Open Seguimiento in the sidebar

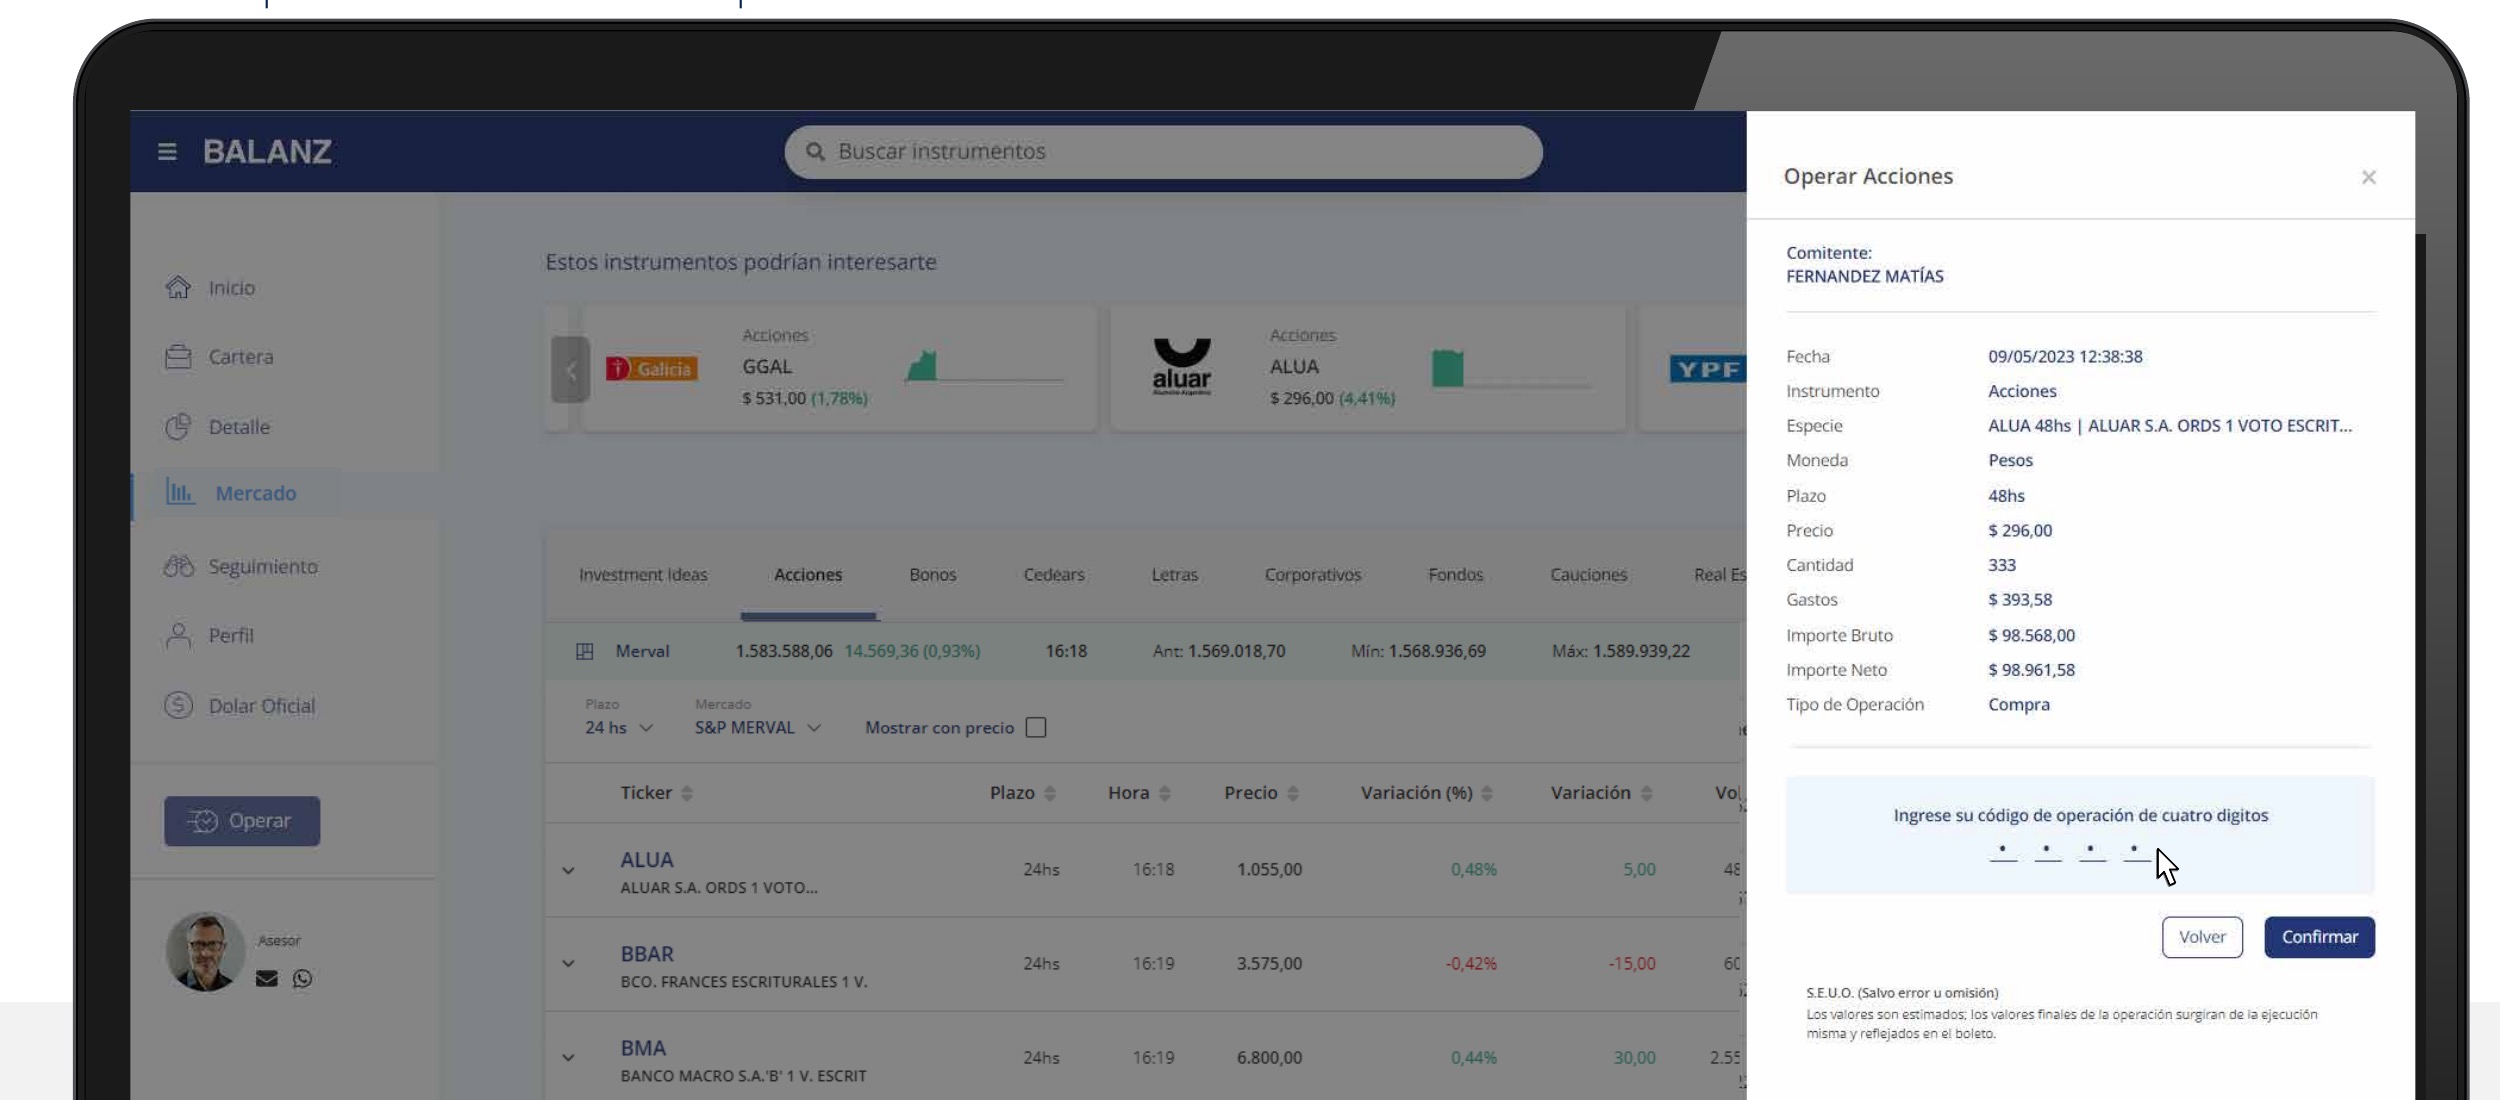pos(263,567)
